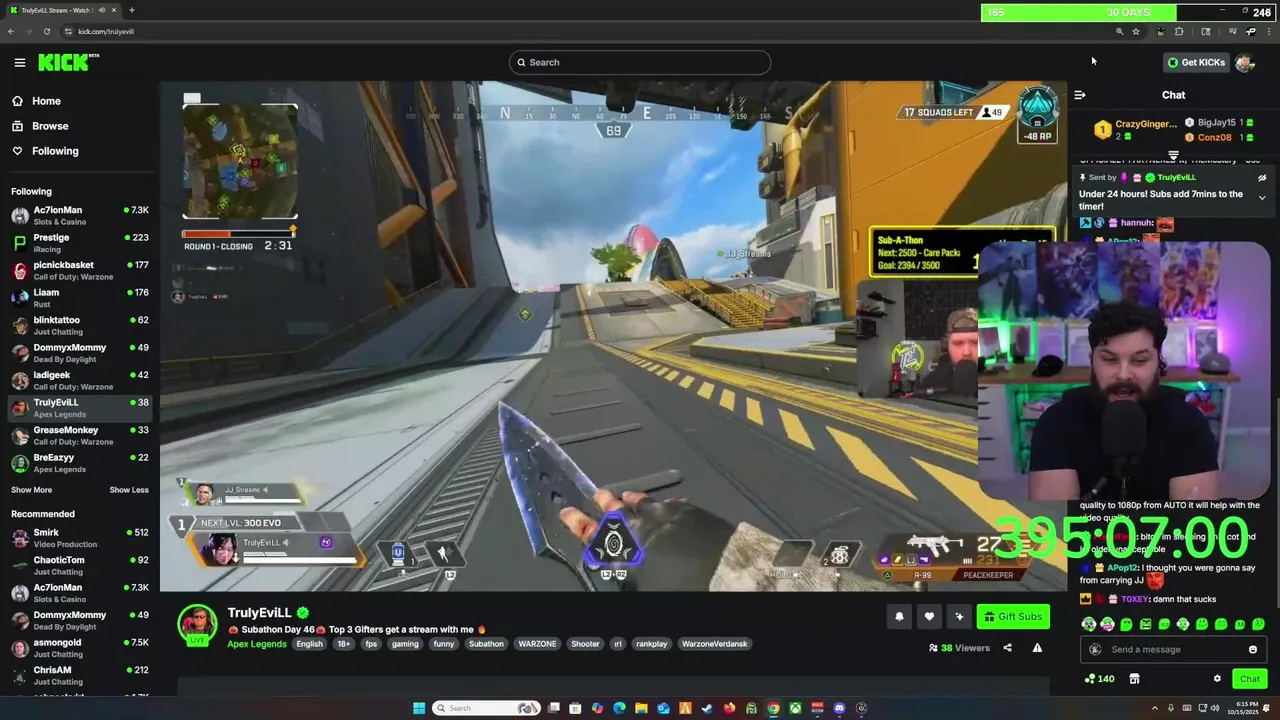Select the WARZONE tag
This screenshot has height=720, width=1280.
click(537, 644)
